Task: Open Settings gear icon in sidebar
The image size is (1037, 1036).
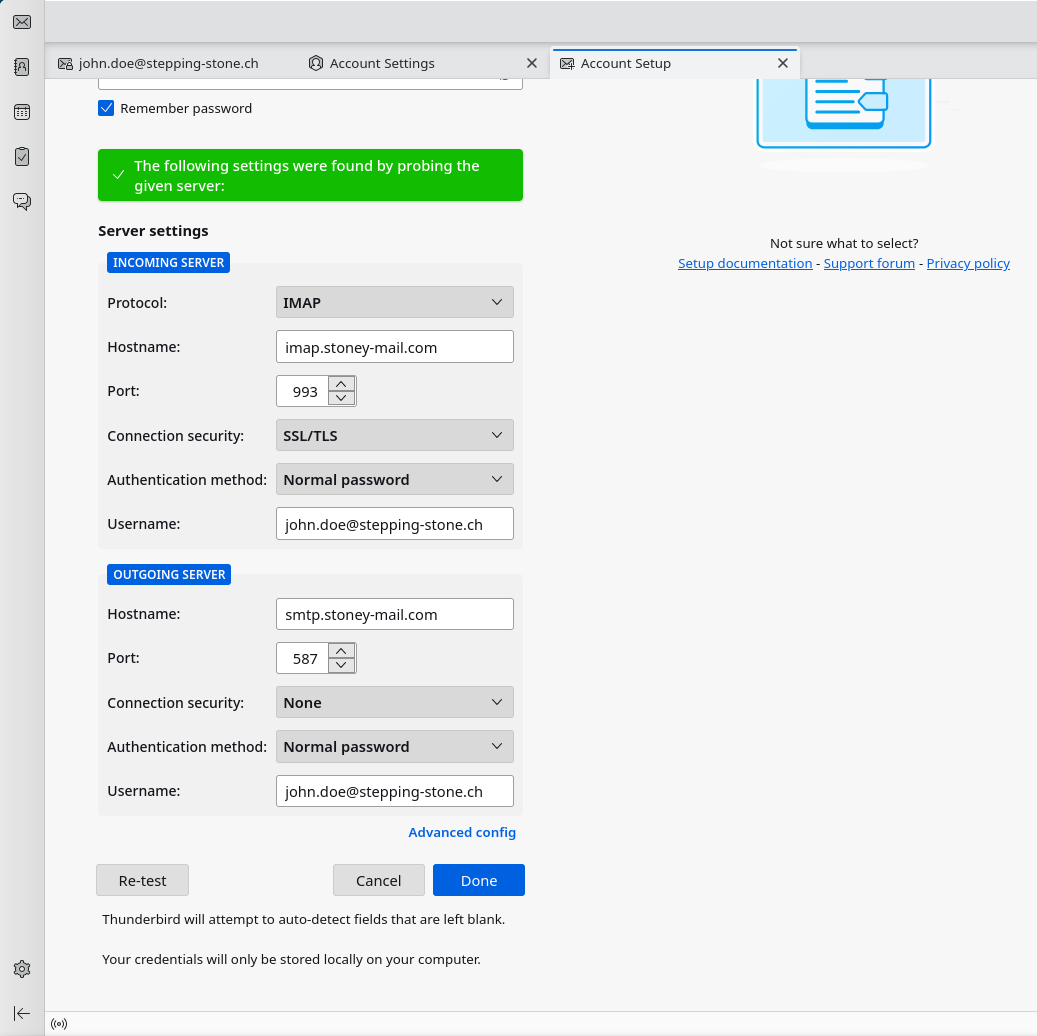Action: (22, 969)
